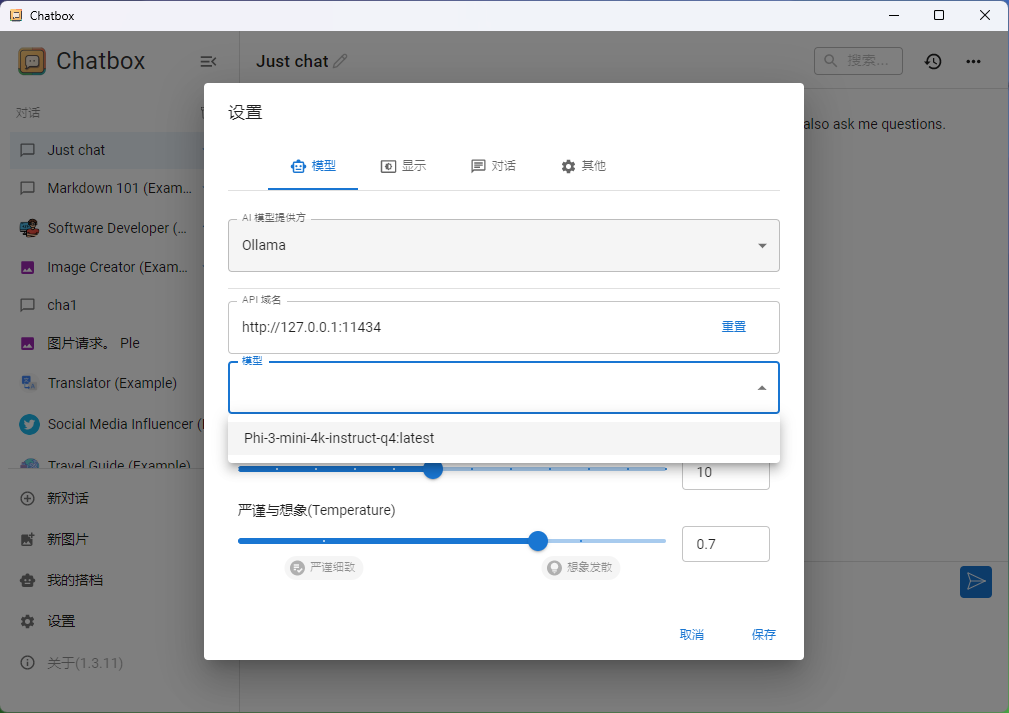Open the Just chat conversation
1009x713 pixels.
[x=107, y=150]
